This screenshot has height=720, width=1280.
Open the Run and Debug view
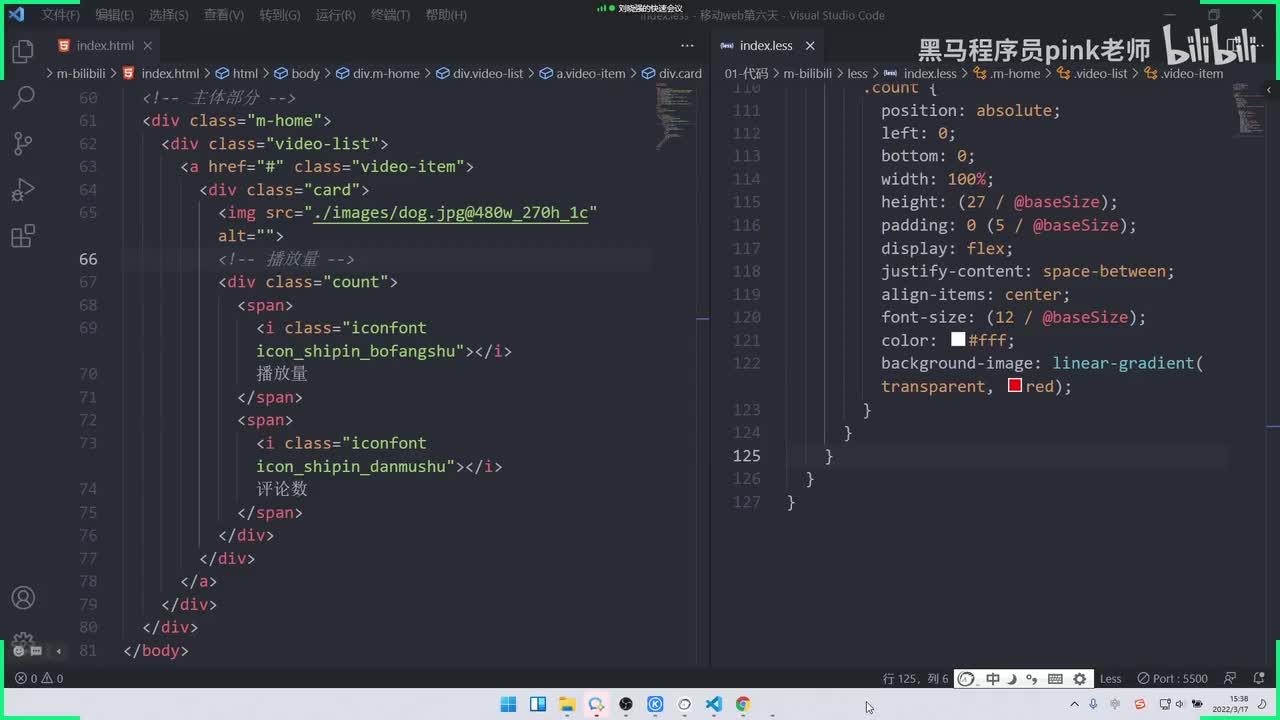[x=23, y=190]
